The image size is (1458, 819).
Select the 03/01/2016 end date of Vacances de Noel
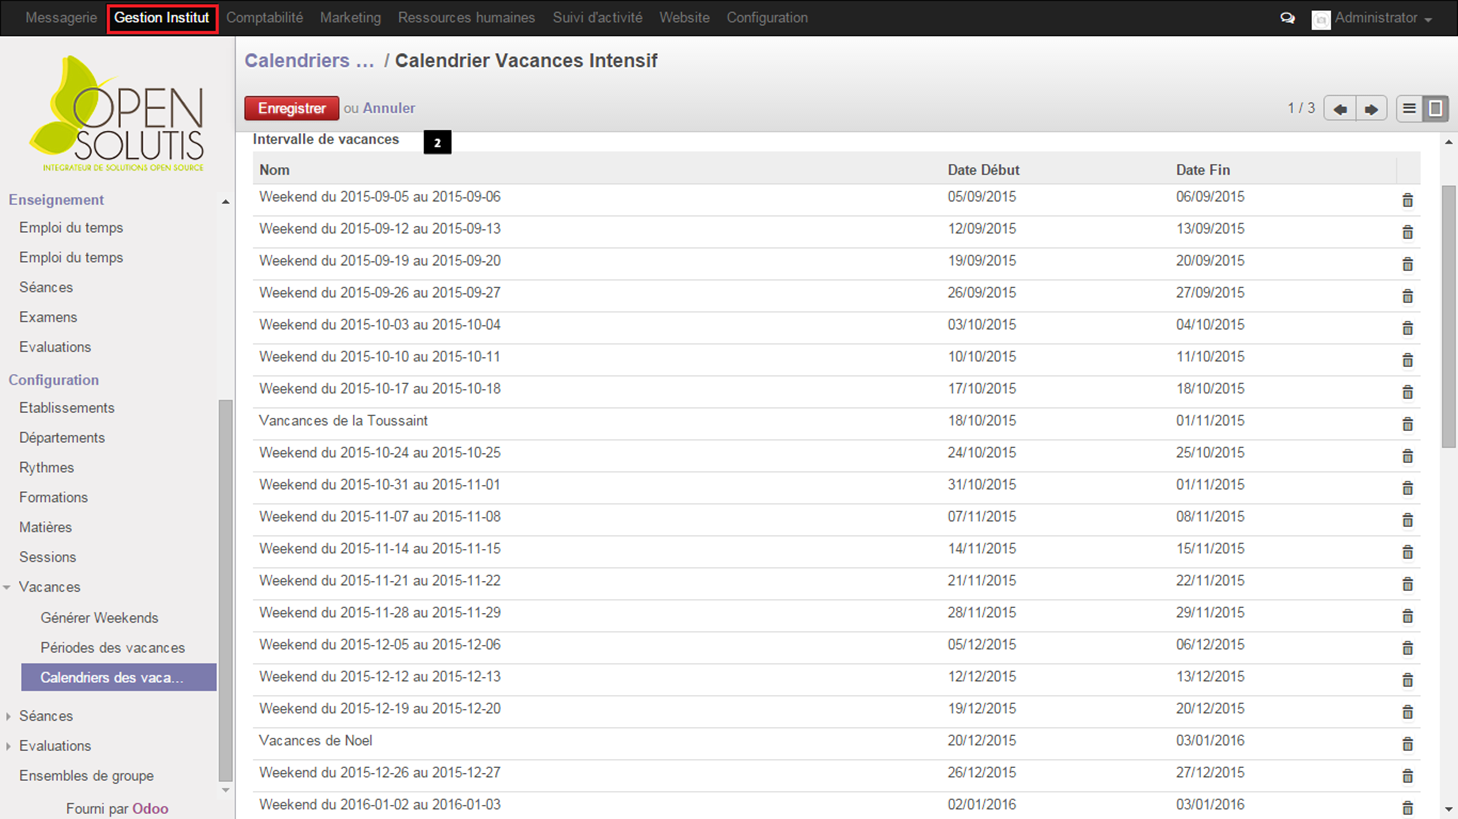point(1210,741)
